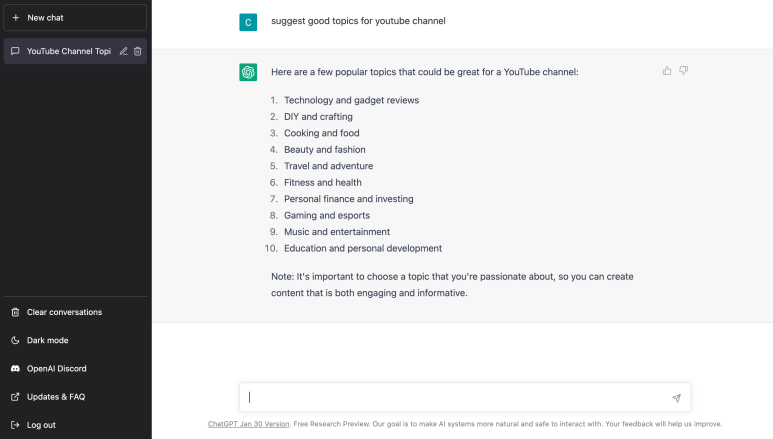Clear conversations from the sidebar
This screenshot has height=439, width=773.
(x=64, y=312)
